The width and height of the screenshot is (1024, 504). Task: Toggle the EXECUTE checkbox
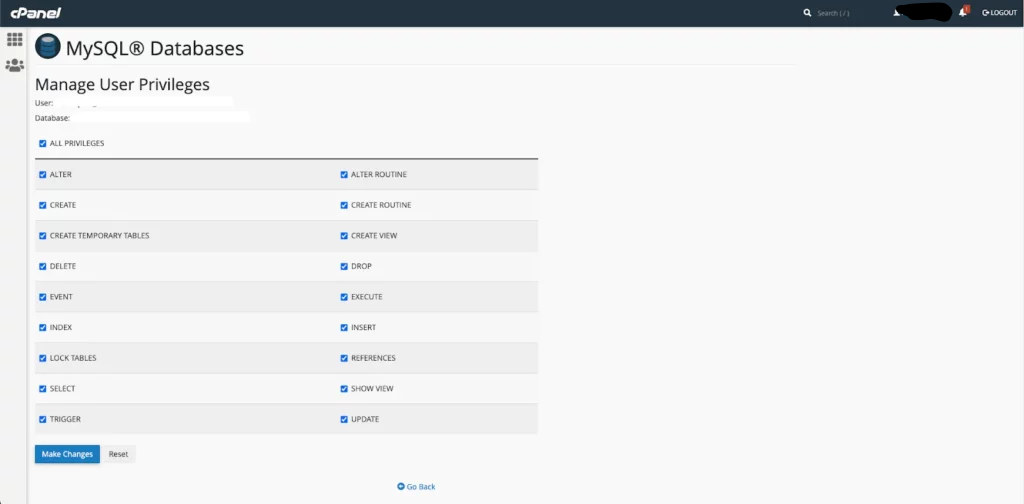click(344, 297)
